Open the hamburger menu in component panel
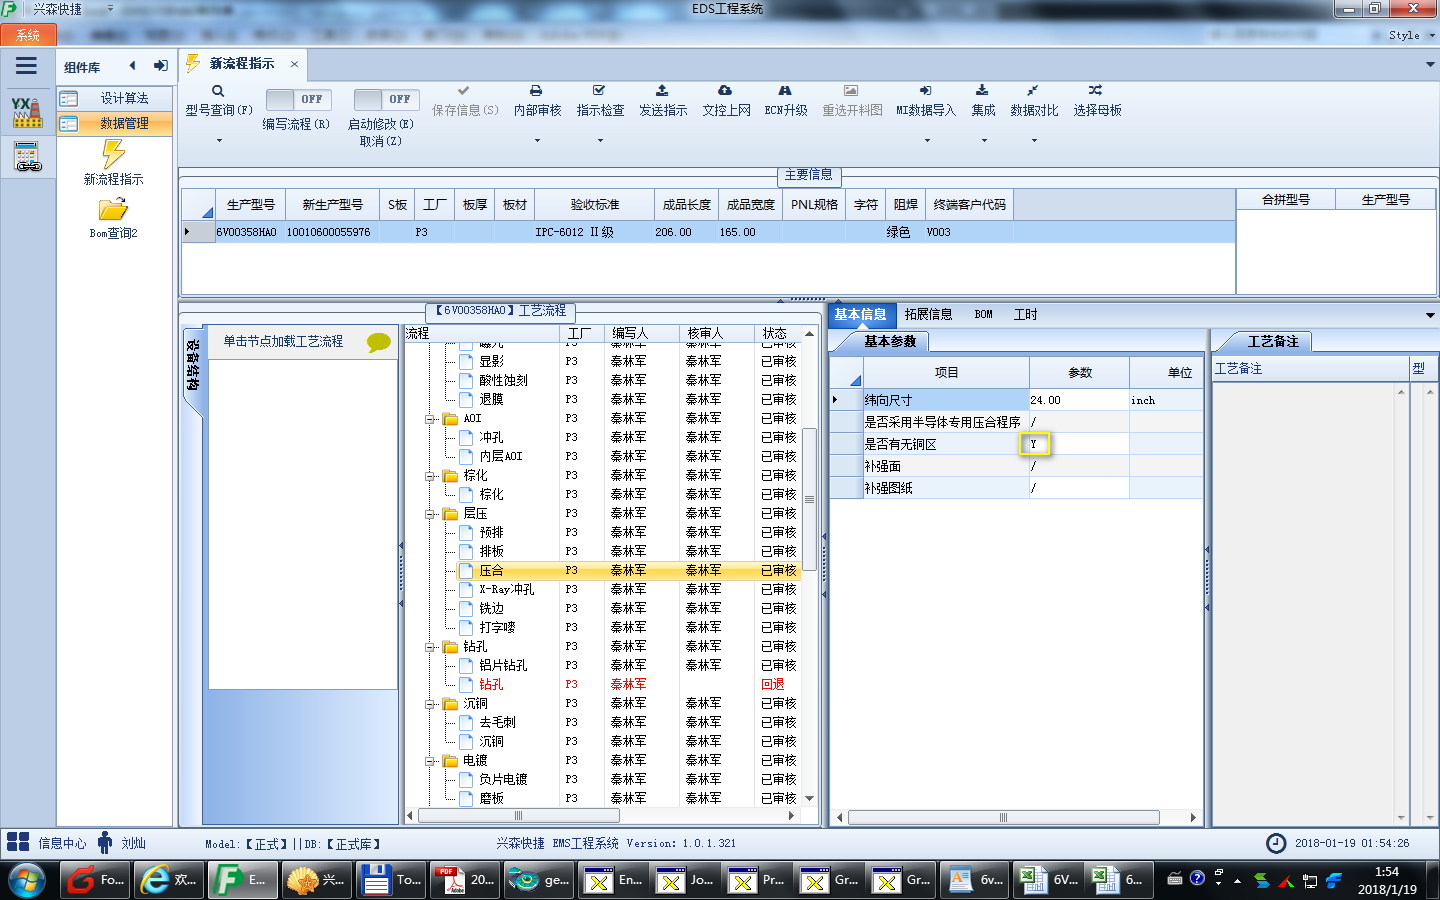 (26, 66)
